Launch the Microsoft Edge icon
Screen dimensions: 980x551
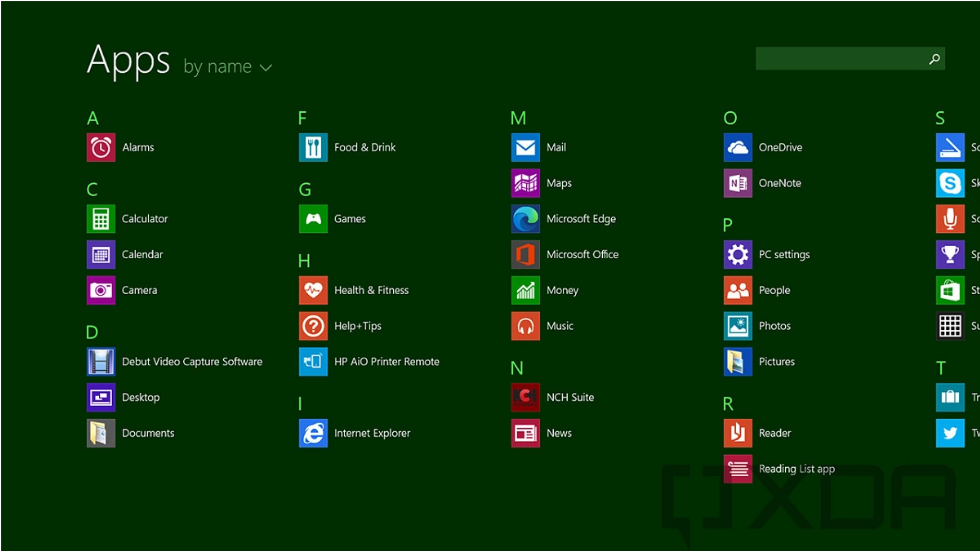coord(525,219)
